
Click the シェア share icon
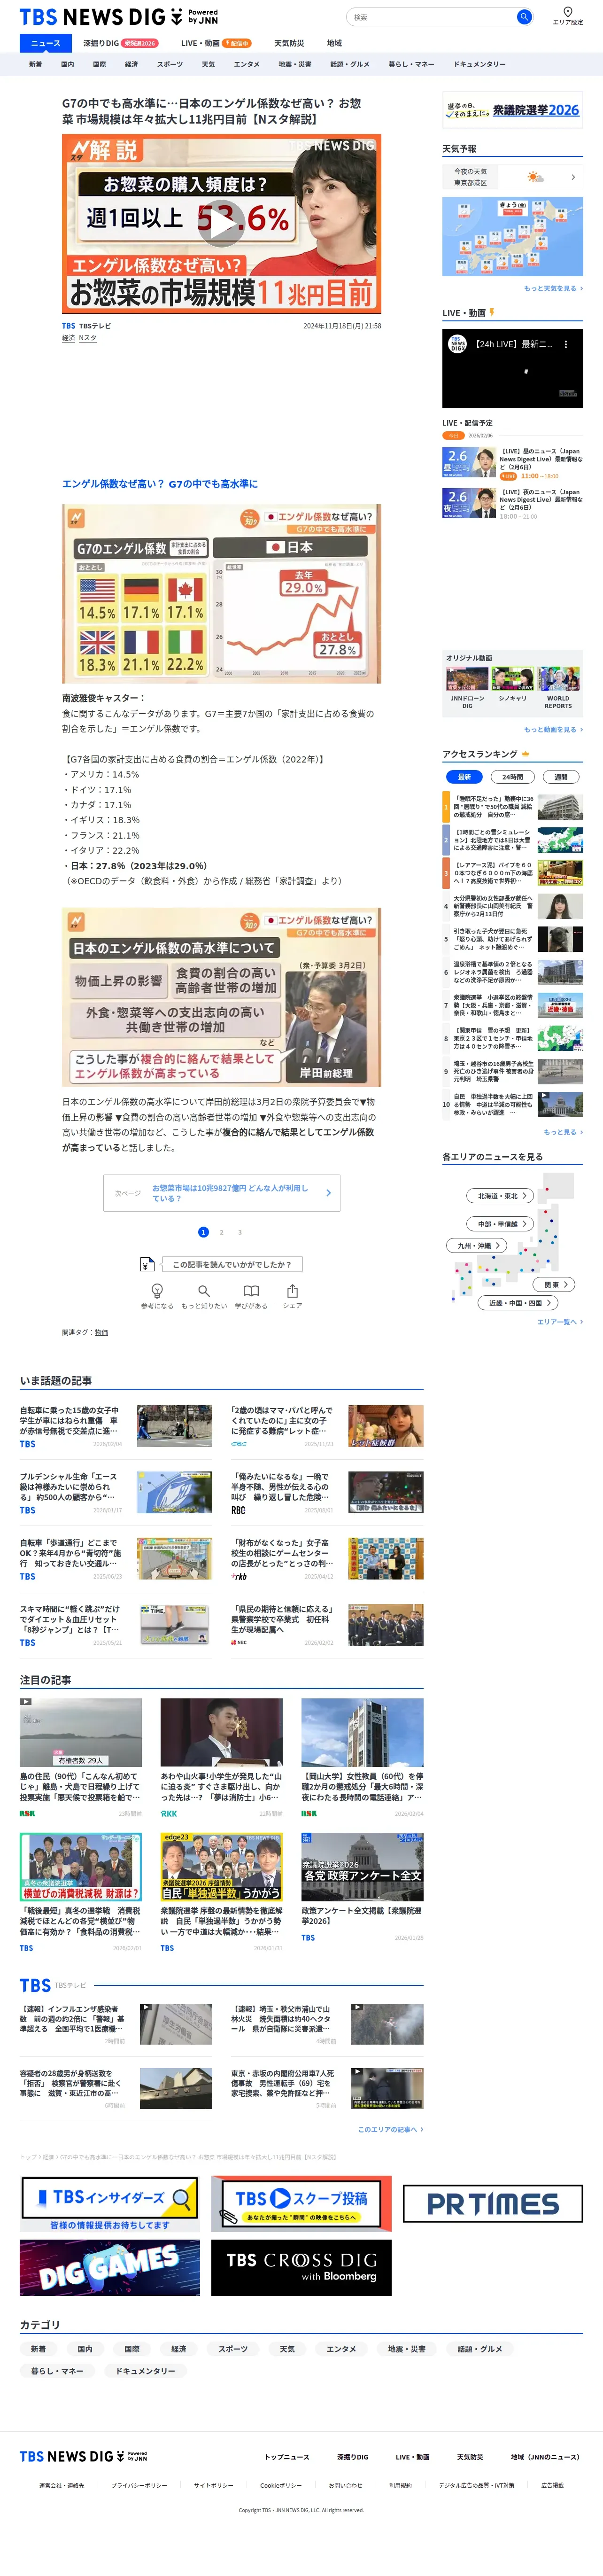tap(292, 1291)
